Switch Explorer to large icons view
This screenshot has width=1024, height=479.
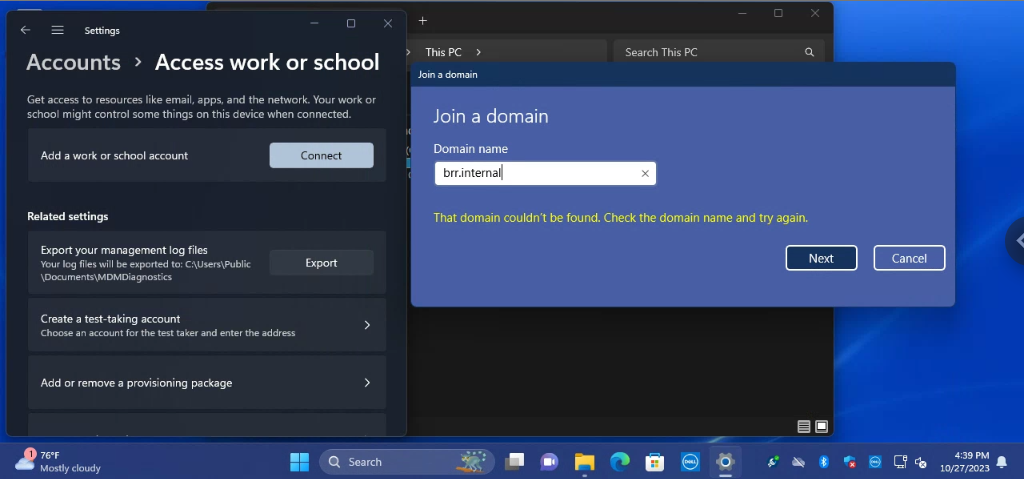(822, 427)
